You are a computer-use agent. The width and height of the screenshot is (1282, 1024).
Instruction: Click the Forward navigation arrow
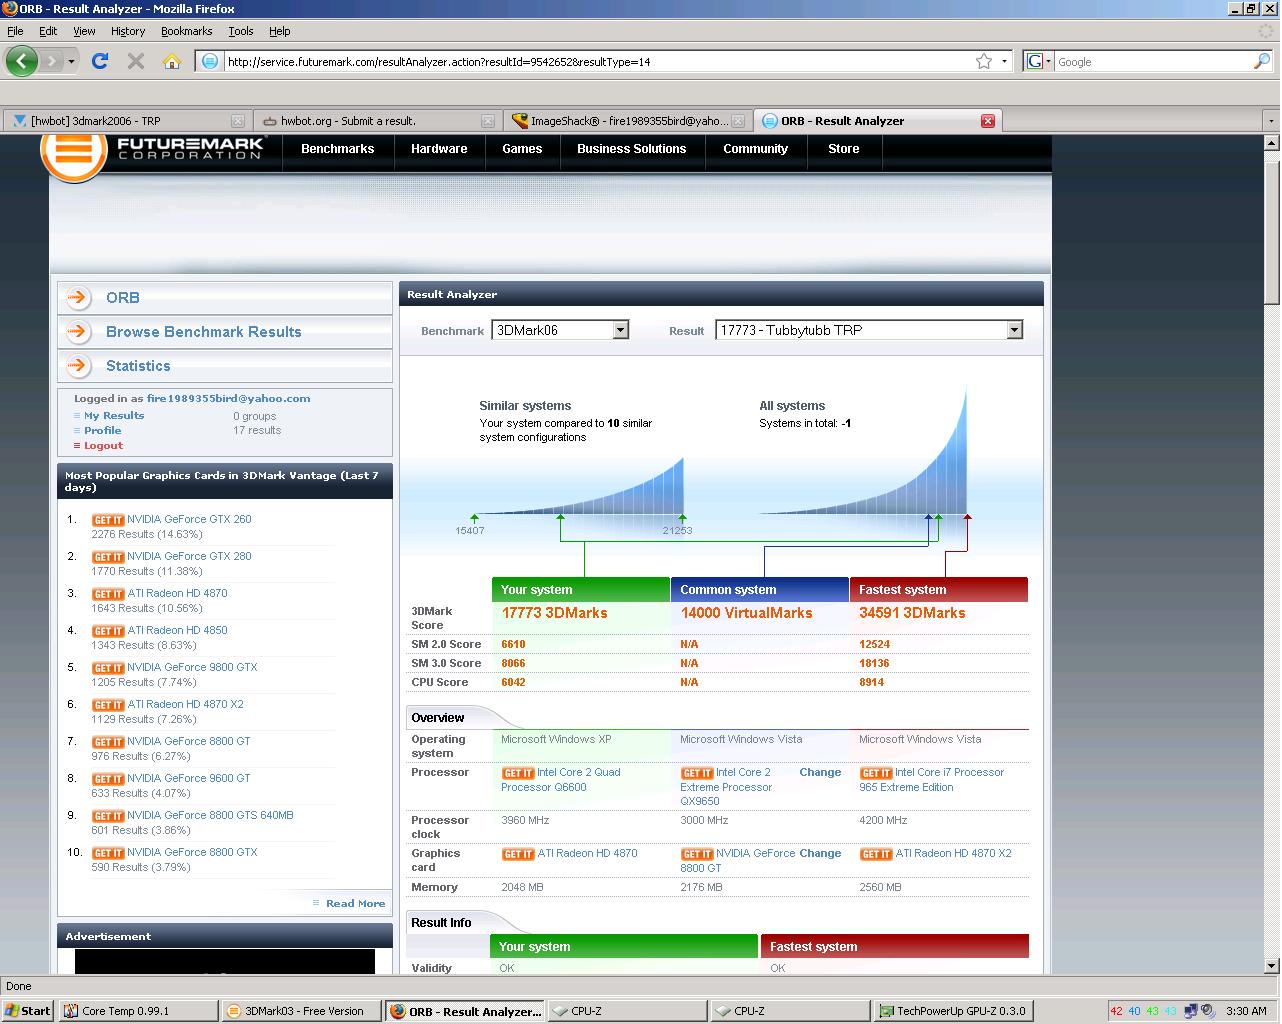point(52,61)
